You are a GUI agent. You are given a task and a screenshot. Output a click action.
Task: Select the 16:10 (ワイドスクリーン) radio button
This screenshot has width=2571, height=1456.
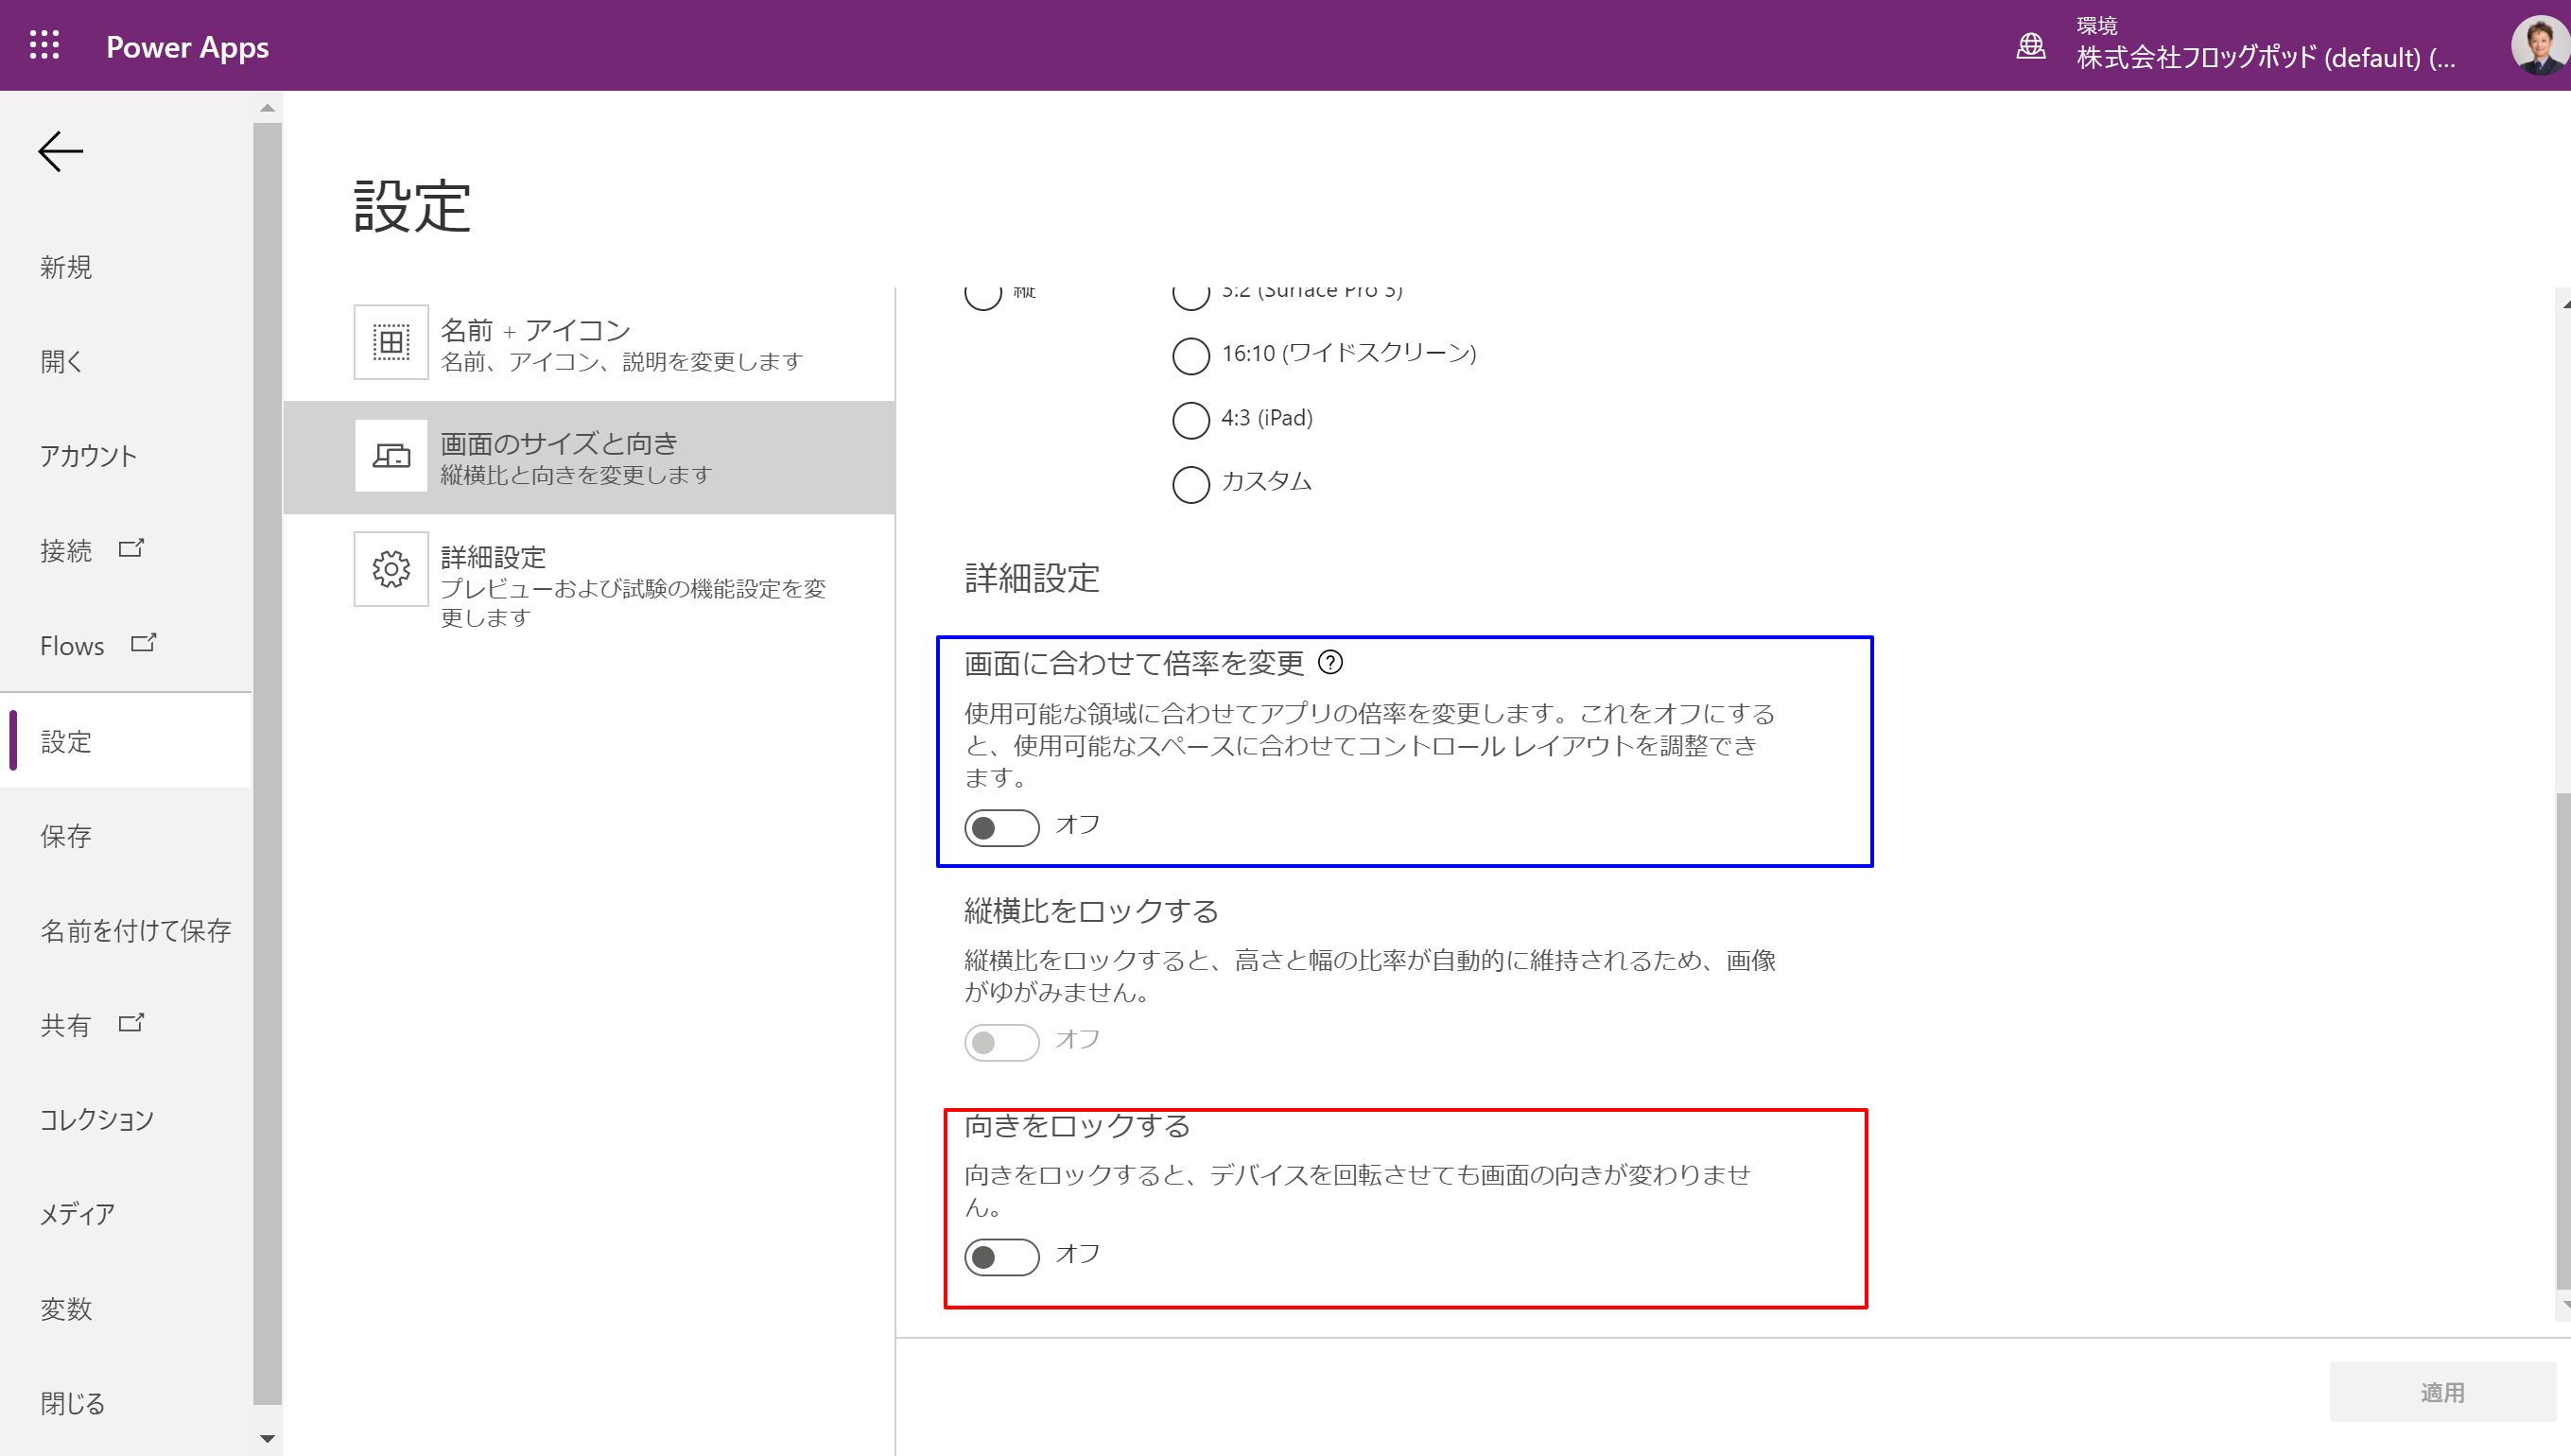click(x=1190, y=355)
